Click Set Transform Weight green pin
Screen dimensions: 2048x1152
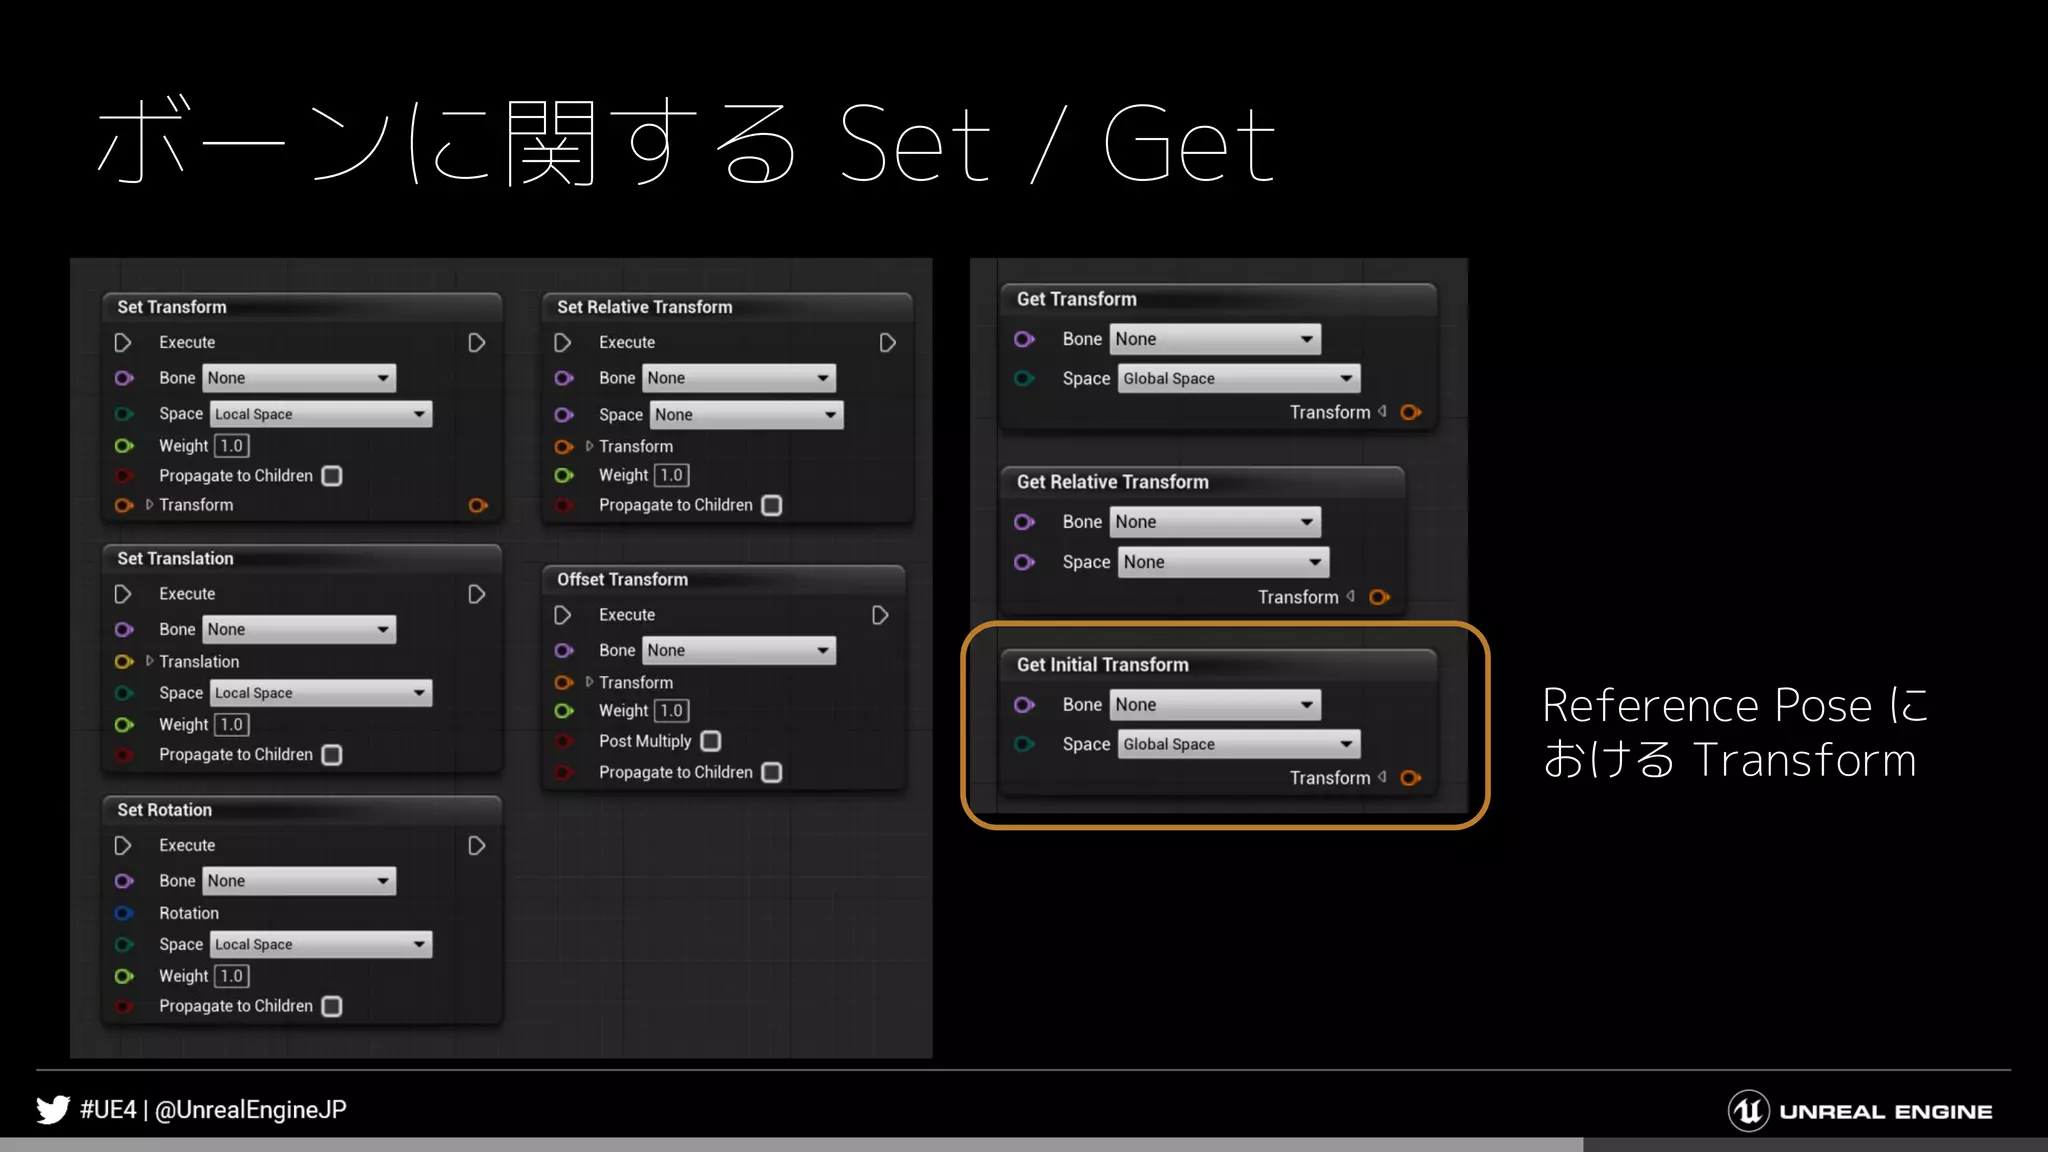point(124,446)
